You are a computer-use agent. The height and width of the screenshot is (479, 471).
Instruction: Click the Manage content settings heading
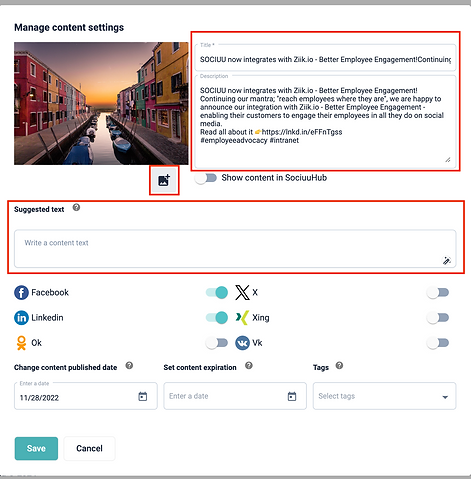point(69,27)
